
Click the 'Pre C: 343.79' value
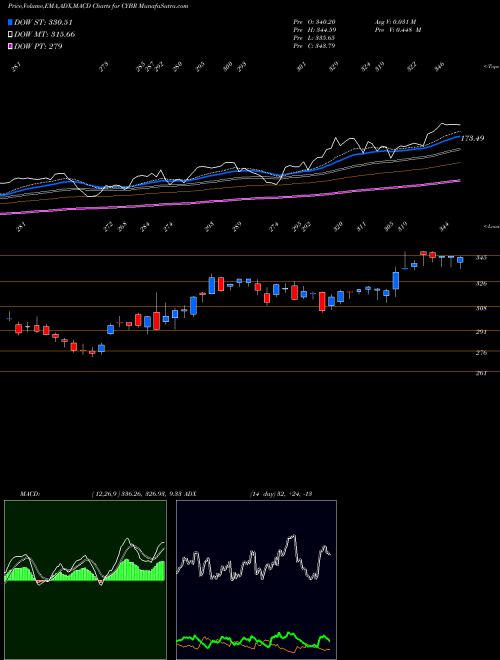tap(314, 46)
